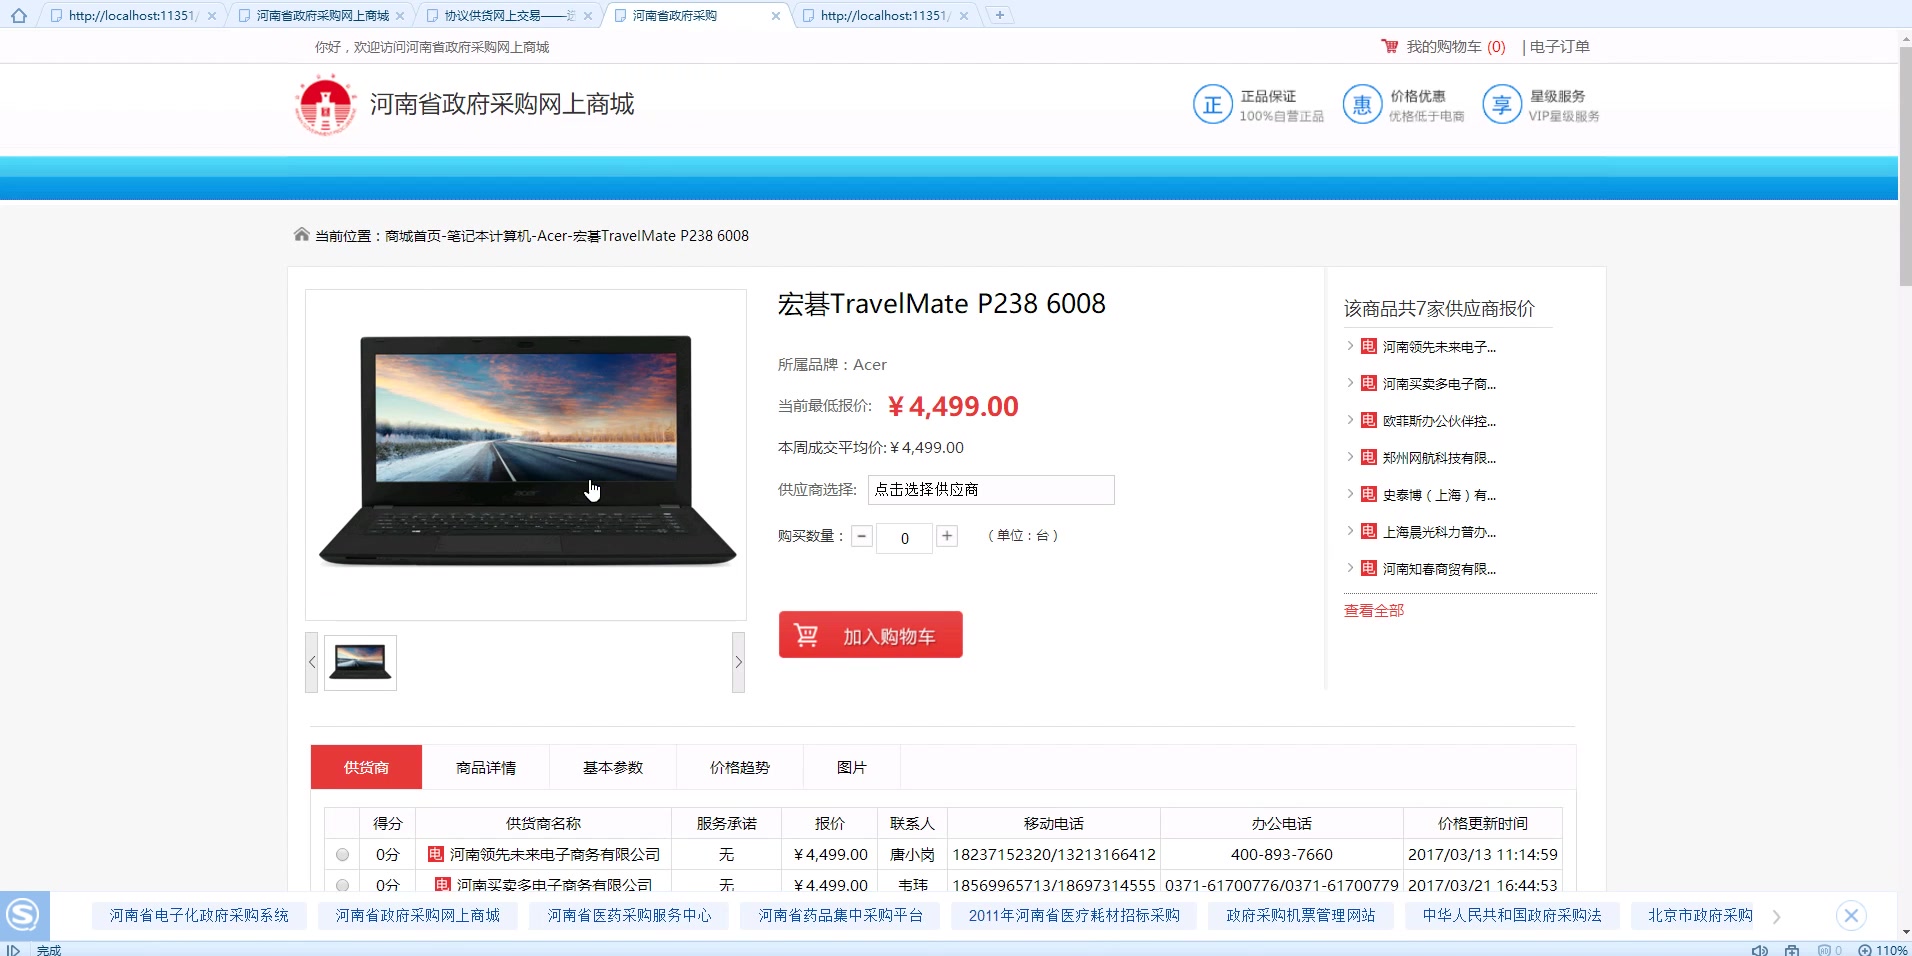Click the speaker icon in the status bar
The width and height of the screenshot is (1912, 956).
(1759, 950)
